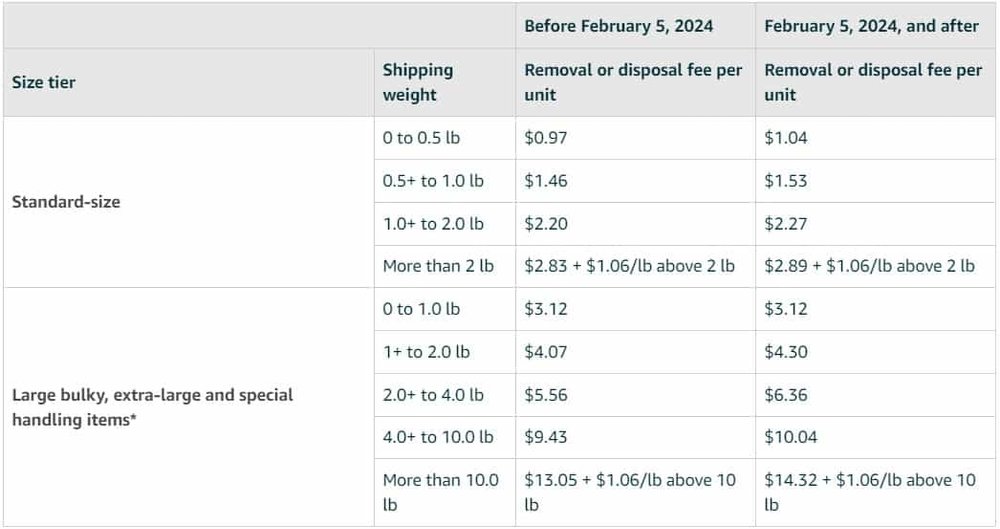
Task: Click the Size tier column header
Action: pos(43,82)
